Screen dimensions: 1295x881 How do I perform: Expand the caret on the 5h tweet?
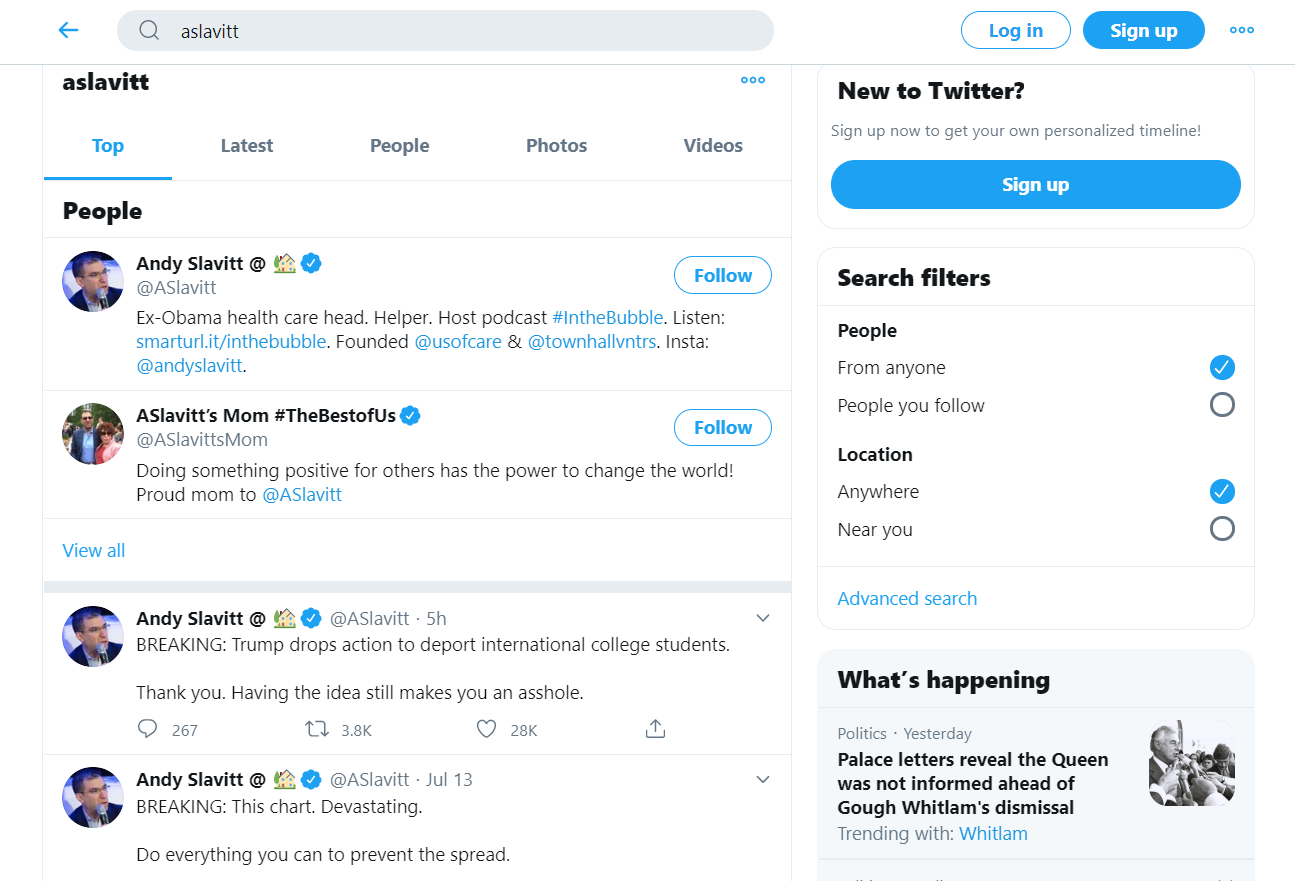(763, 618)
